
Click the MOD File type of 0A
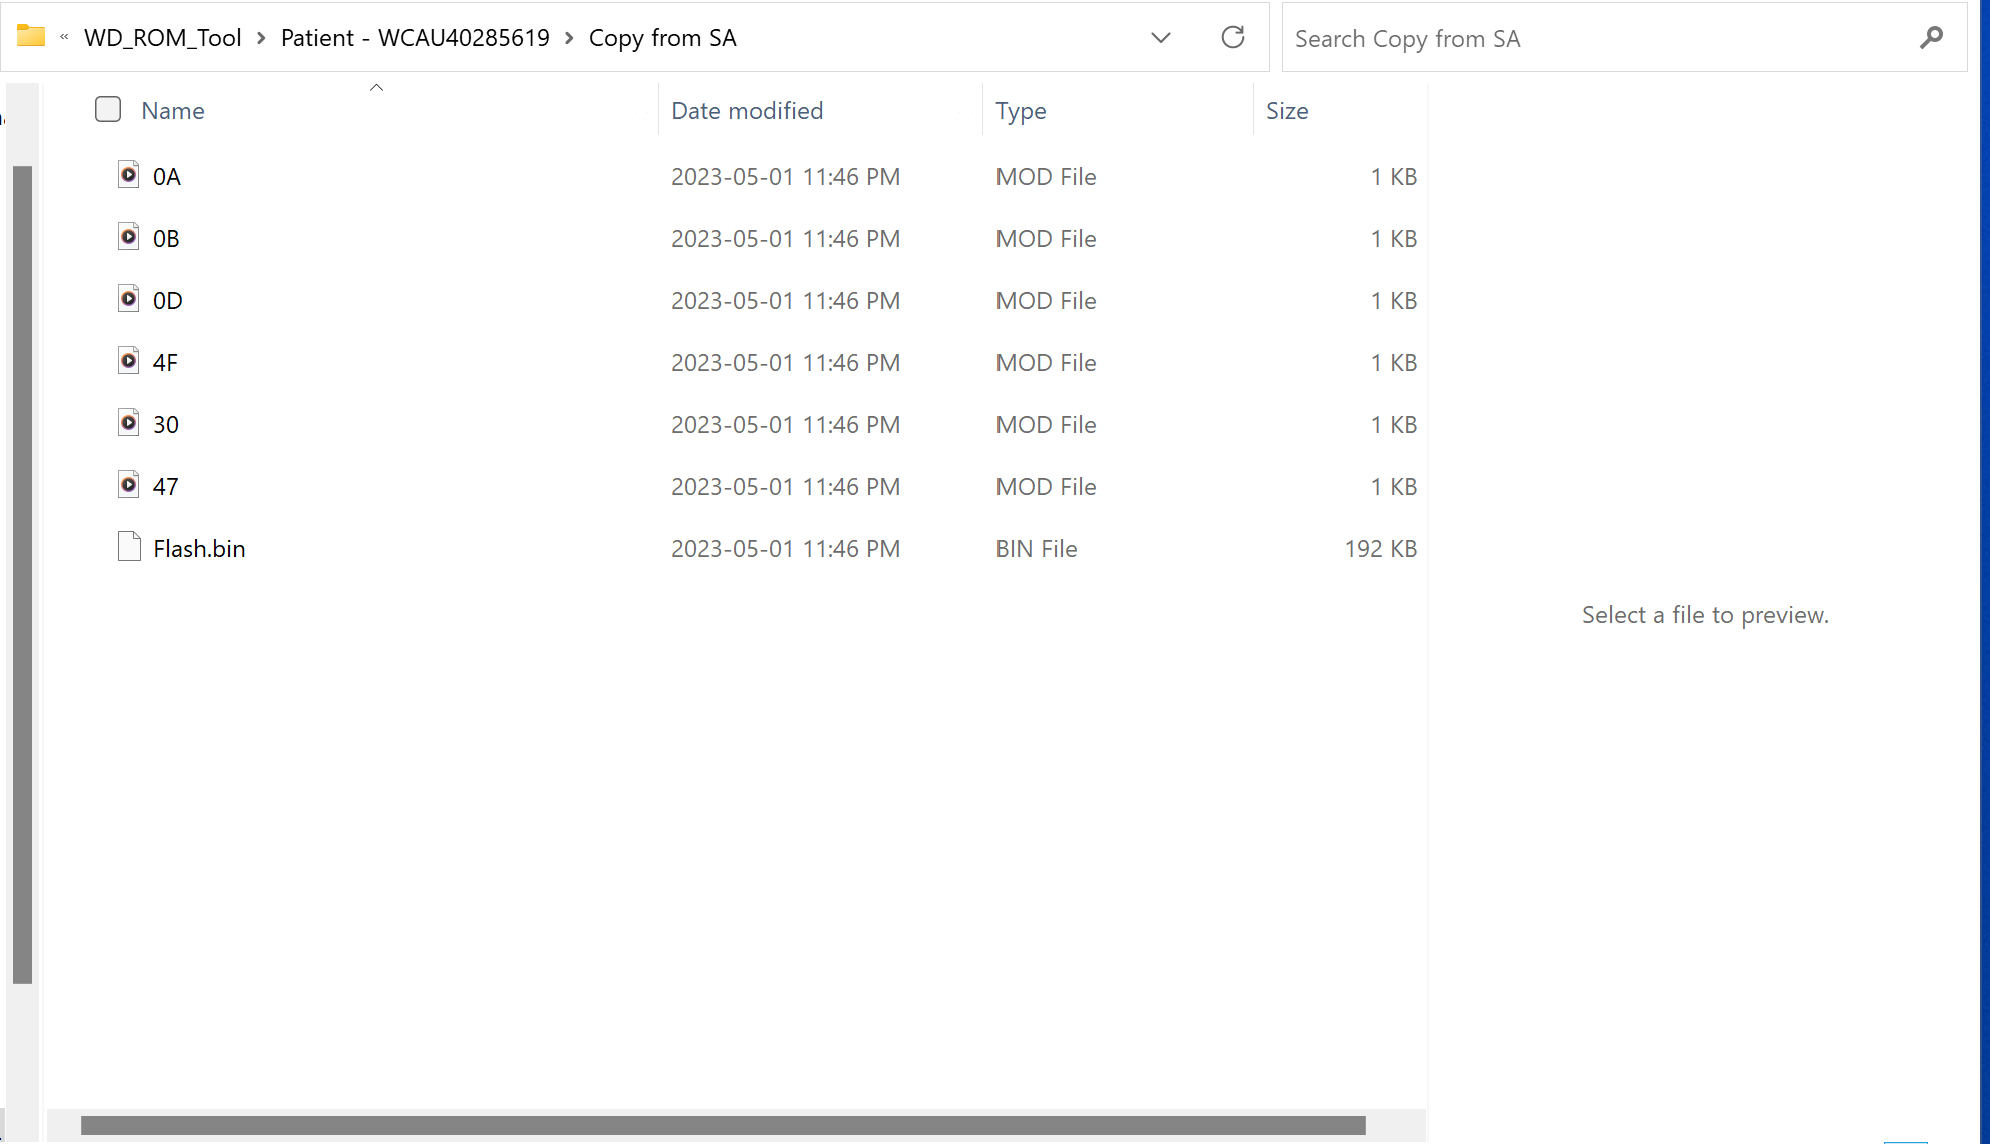pyautogui.click(x=1046, y=177)
